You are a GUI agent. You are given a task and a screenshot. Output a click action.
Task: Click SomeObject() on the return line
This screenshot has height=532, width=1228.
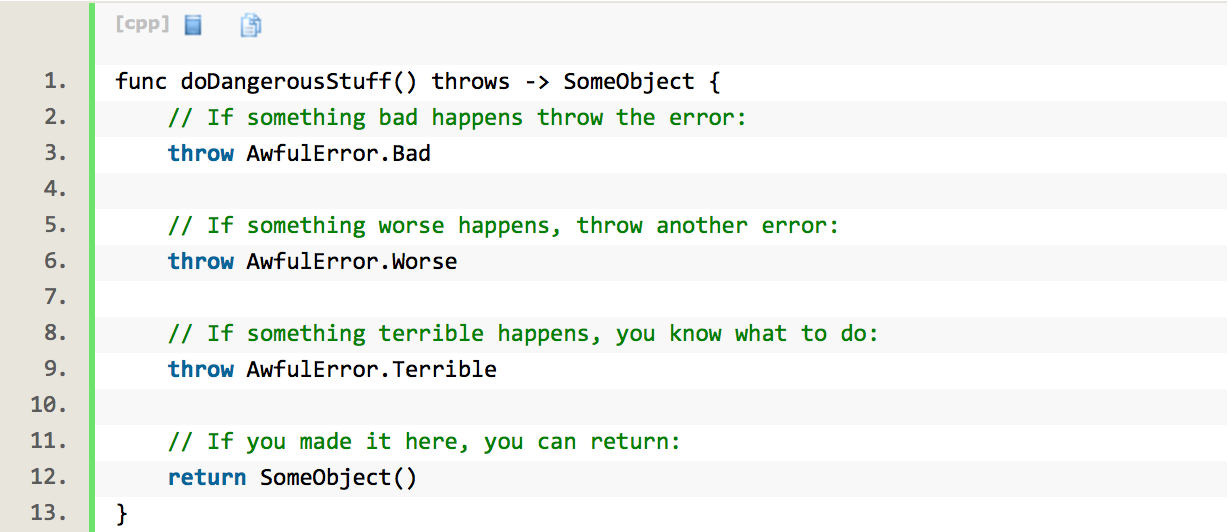338,477
